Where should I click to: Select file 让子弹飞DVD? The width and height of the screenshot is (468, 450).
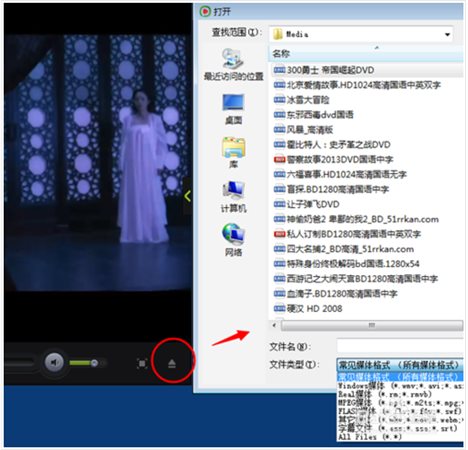point(307,204)
